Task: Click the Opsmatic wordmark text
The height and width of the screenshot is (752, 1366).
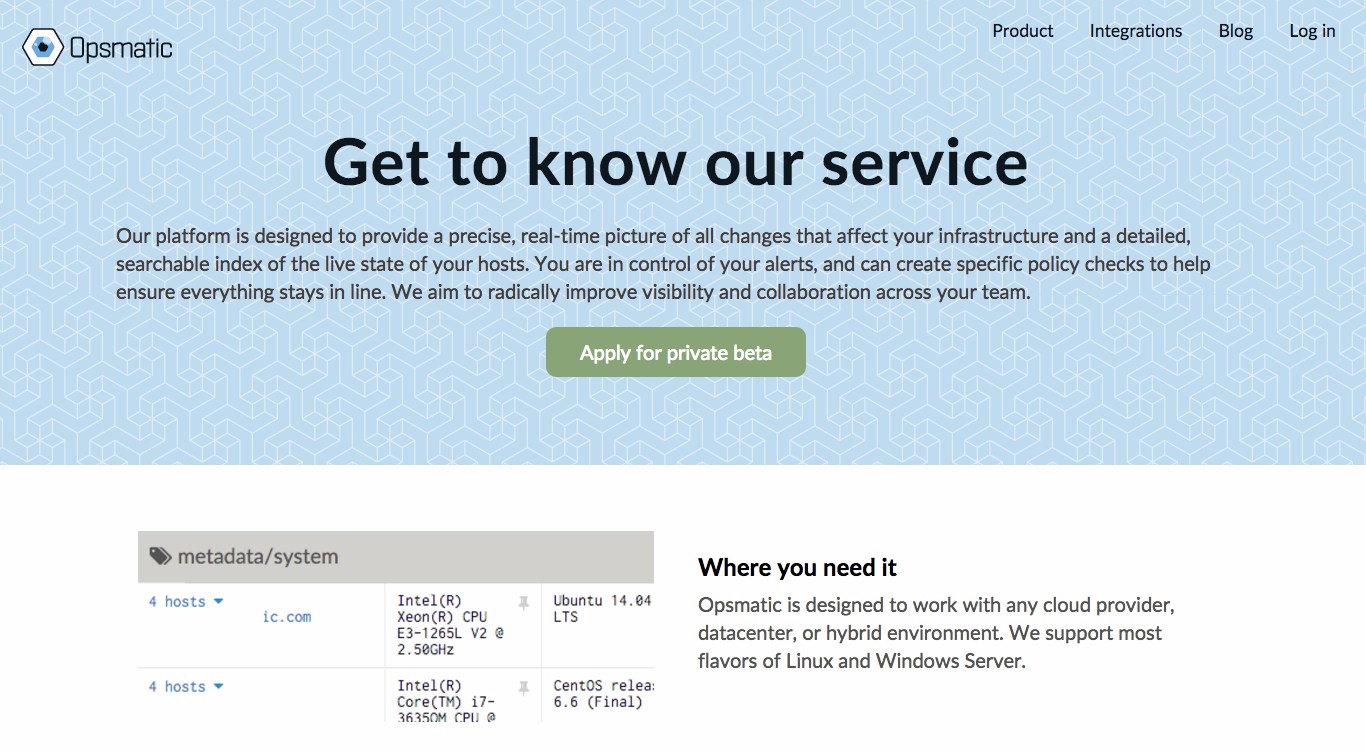Action: click(121, 47)
